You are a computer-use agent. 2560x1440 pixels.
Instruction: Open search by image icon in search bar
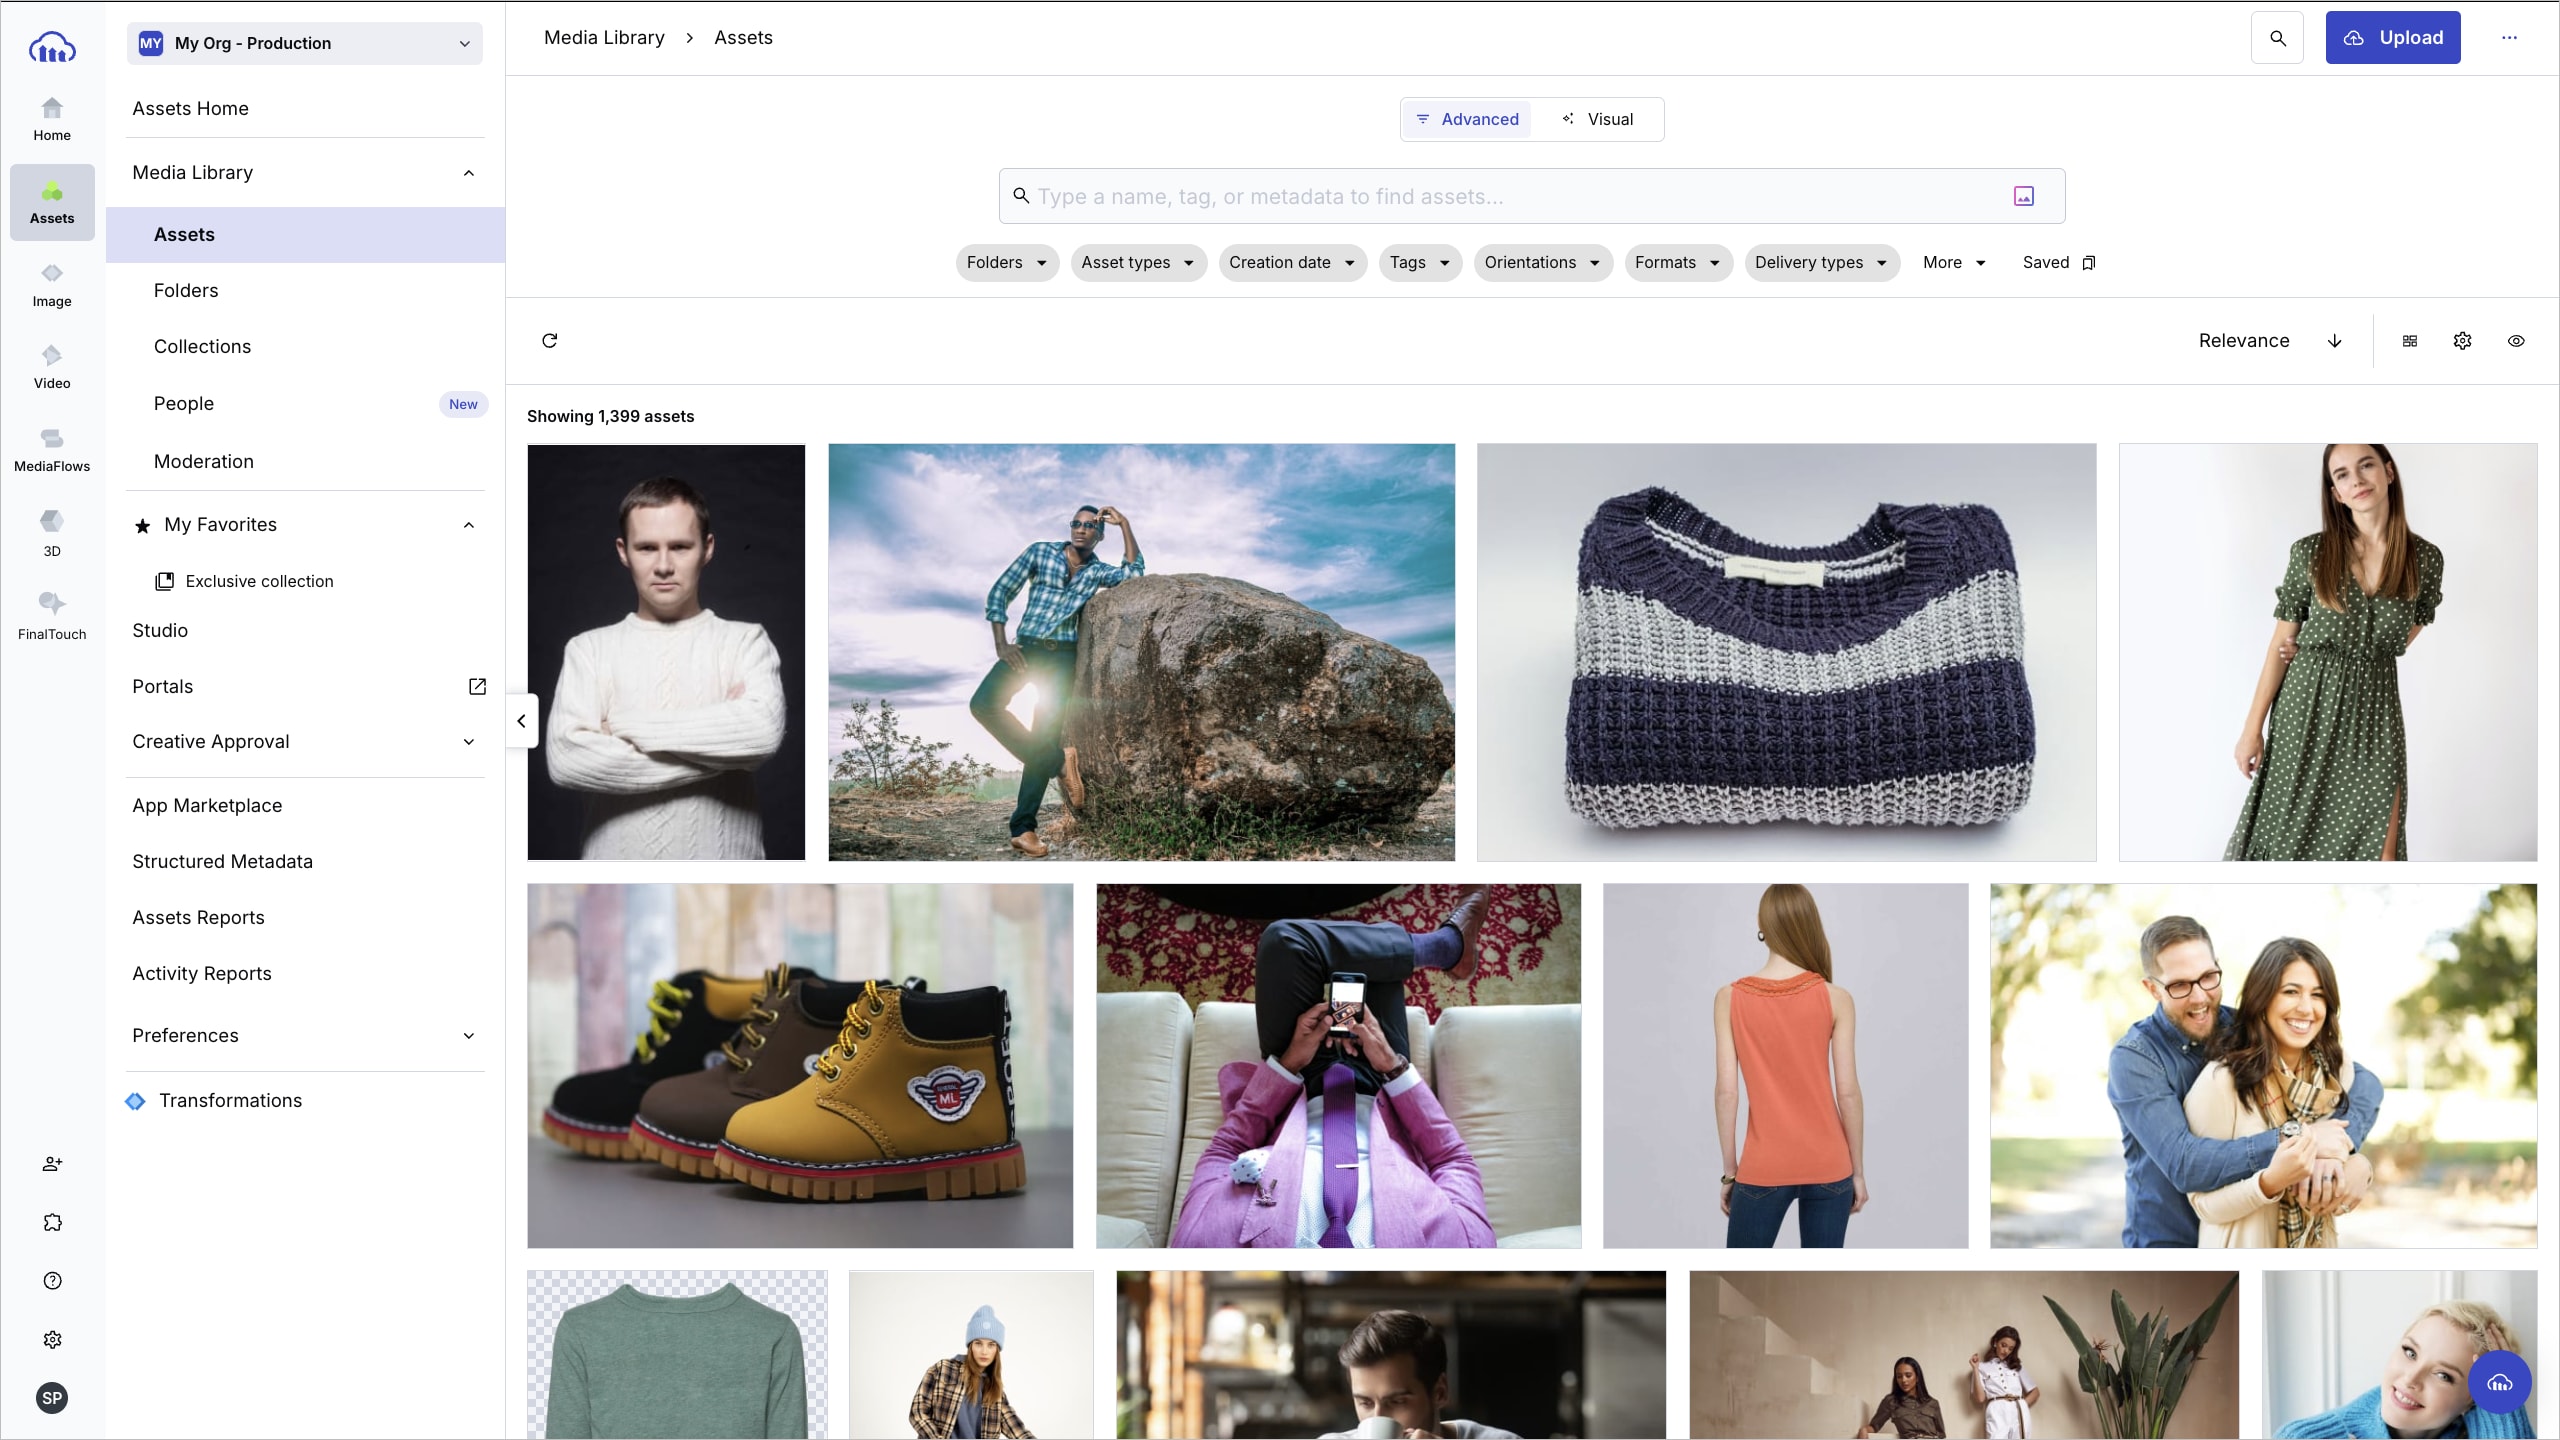(x=2023, y=196)
